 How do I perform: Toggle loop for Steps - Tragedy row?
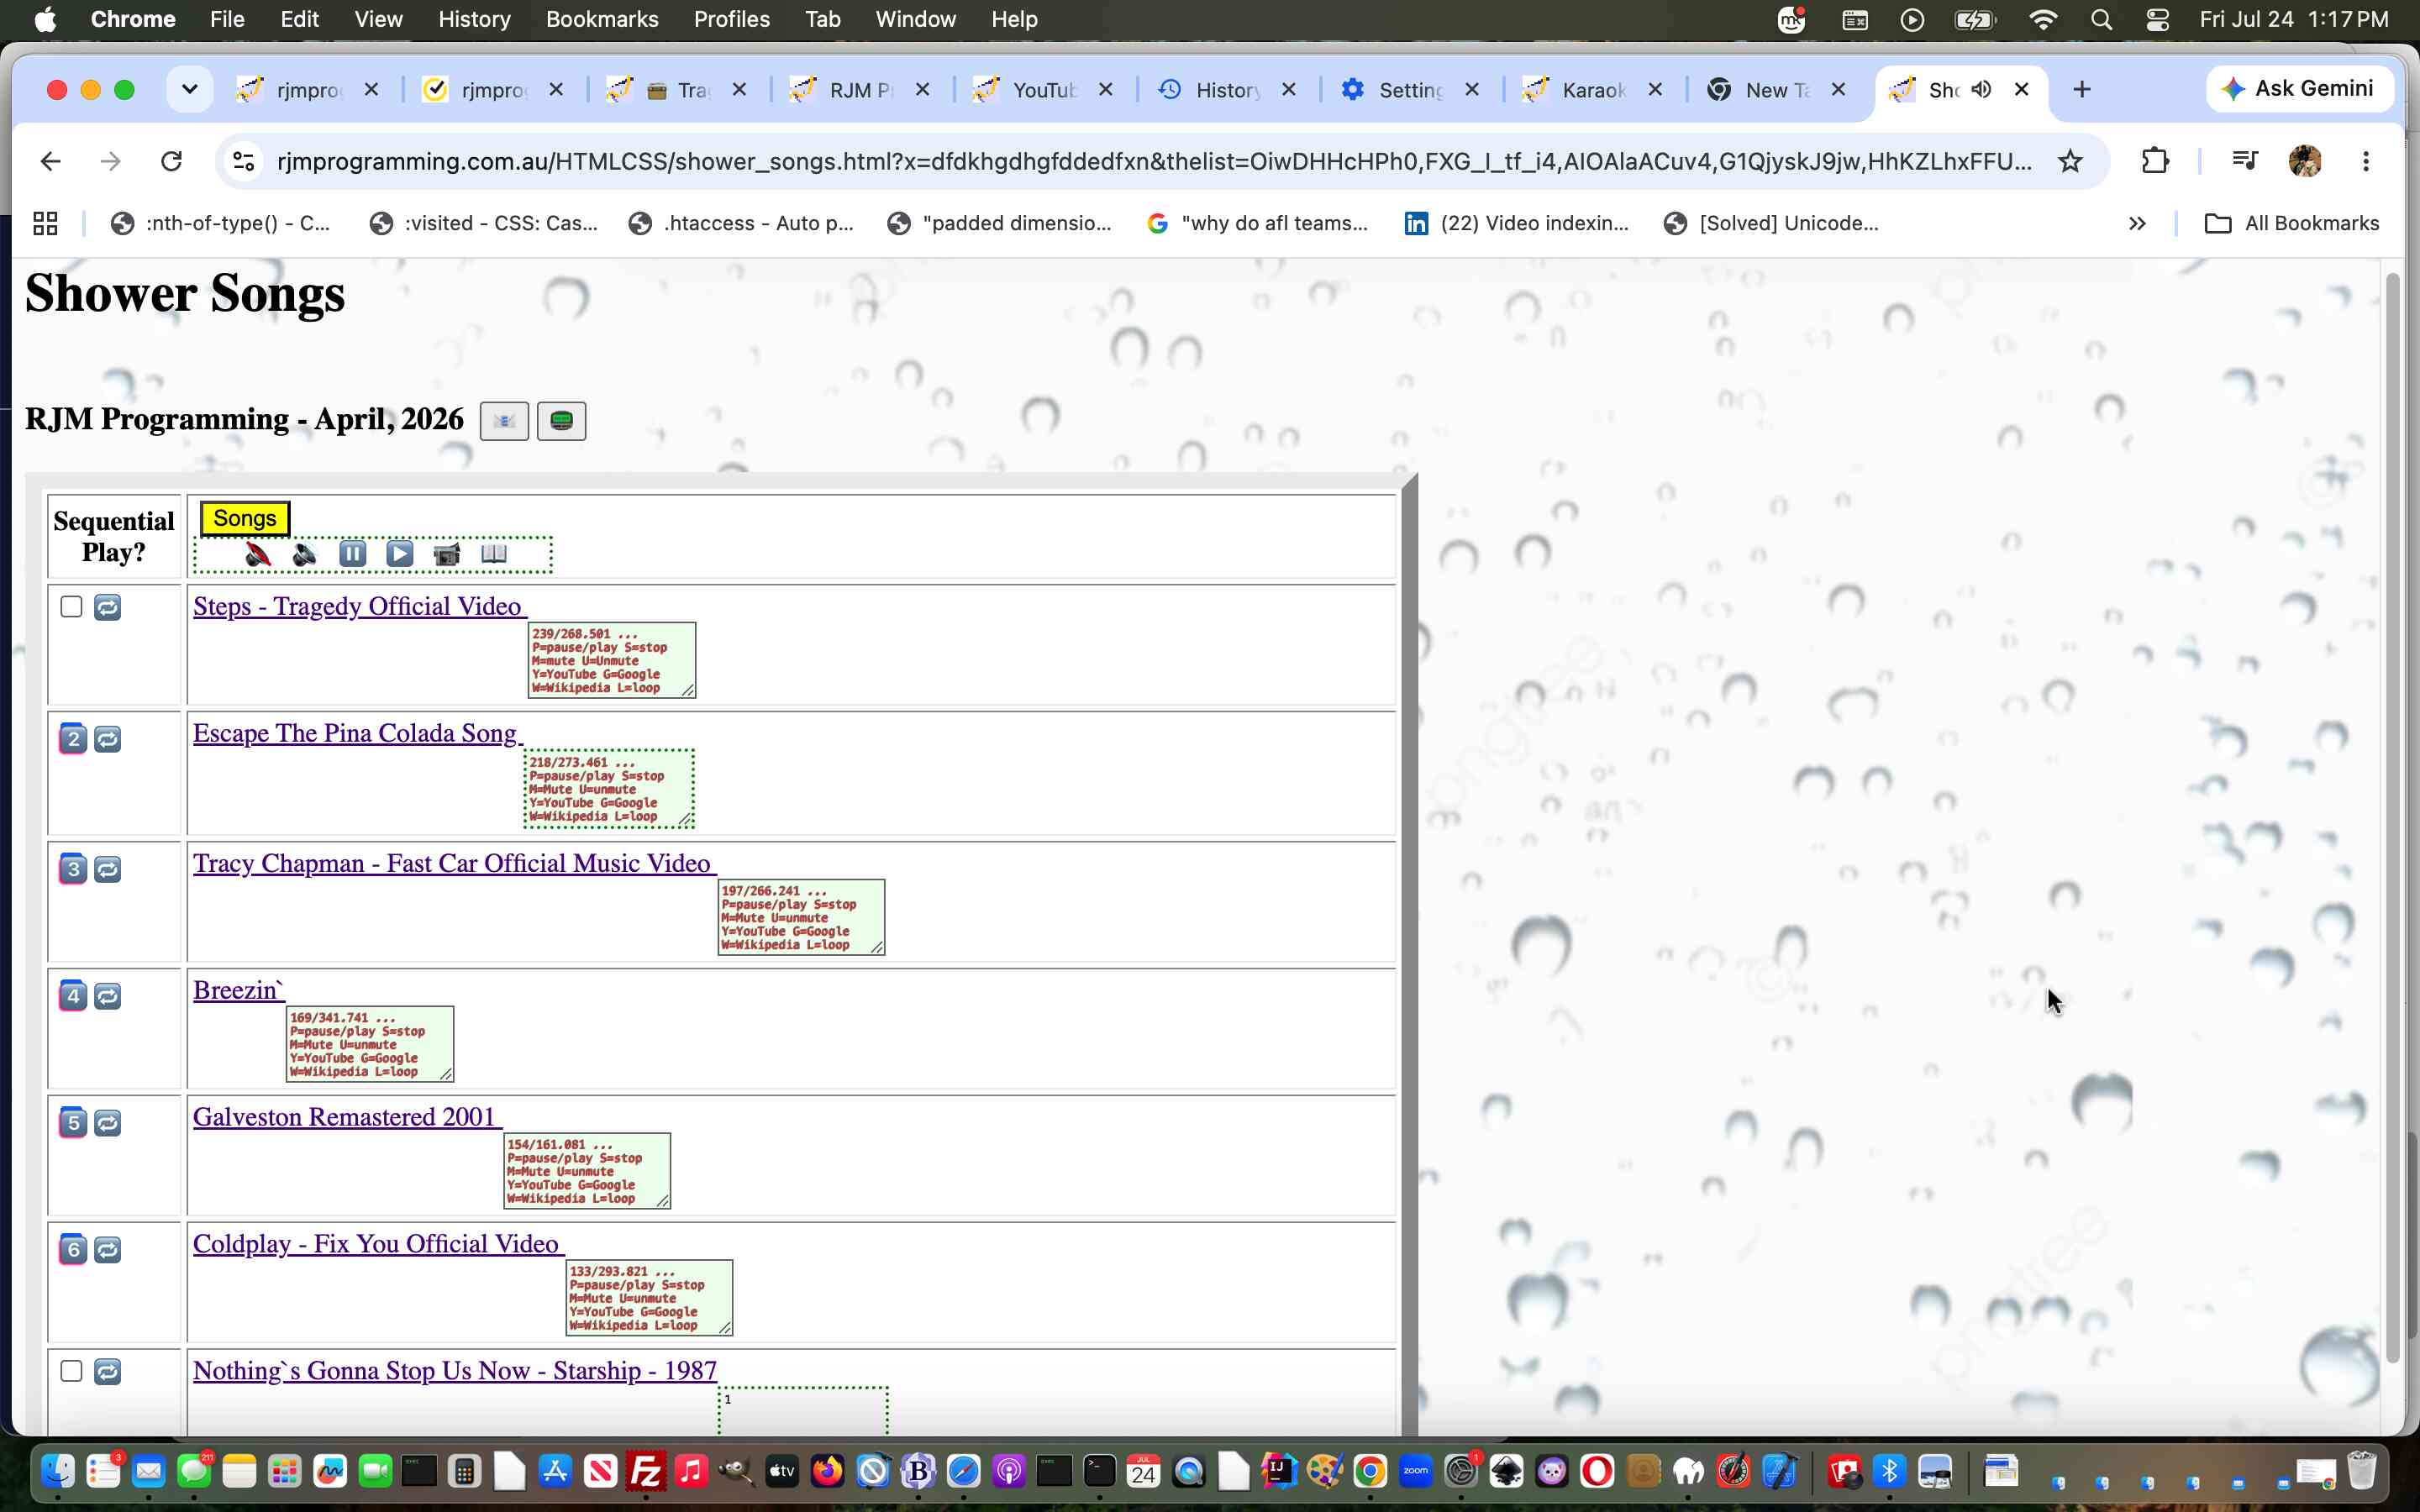(108, 607)
